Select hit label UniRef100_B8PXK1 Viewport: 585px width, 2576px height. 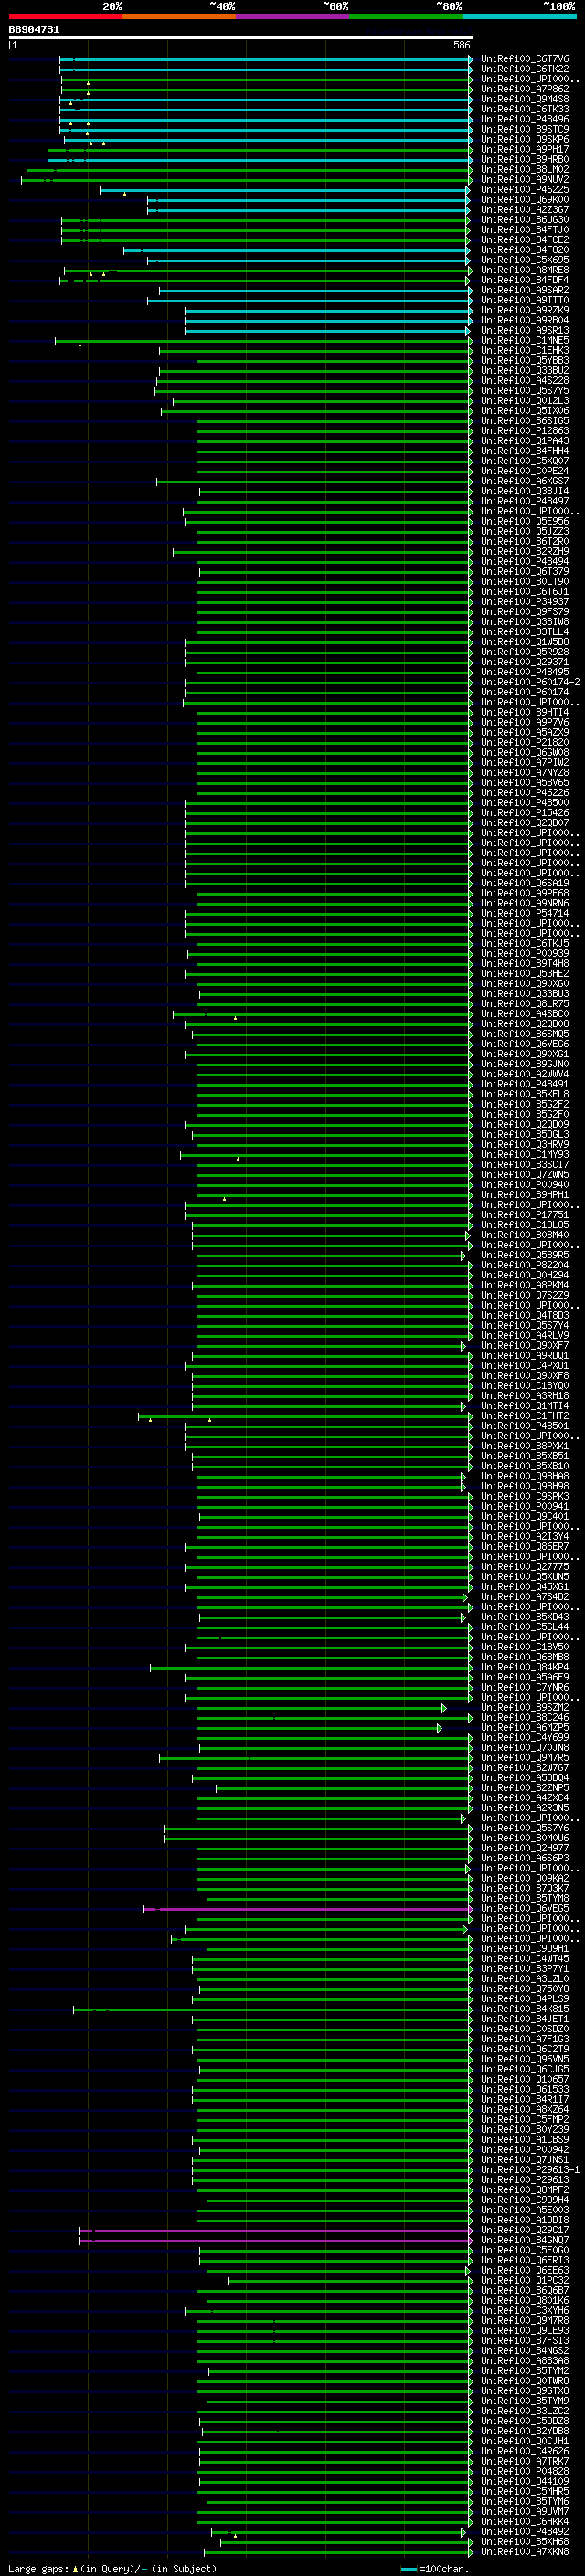(x=524, y=1446)
